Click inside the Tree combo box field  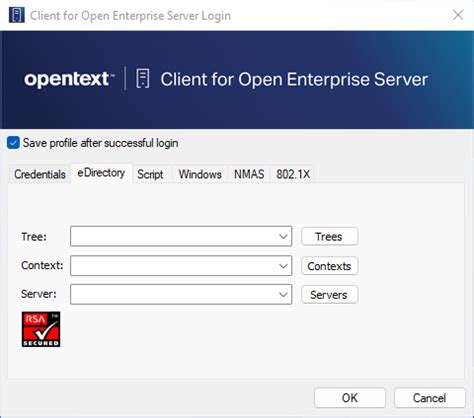point(181,237)
